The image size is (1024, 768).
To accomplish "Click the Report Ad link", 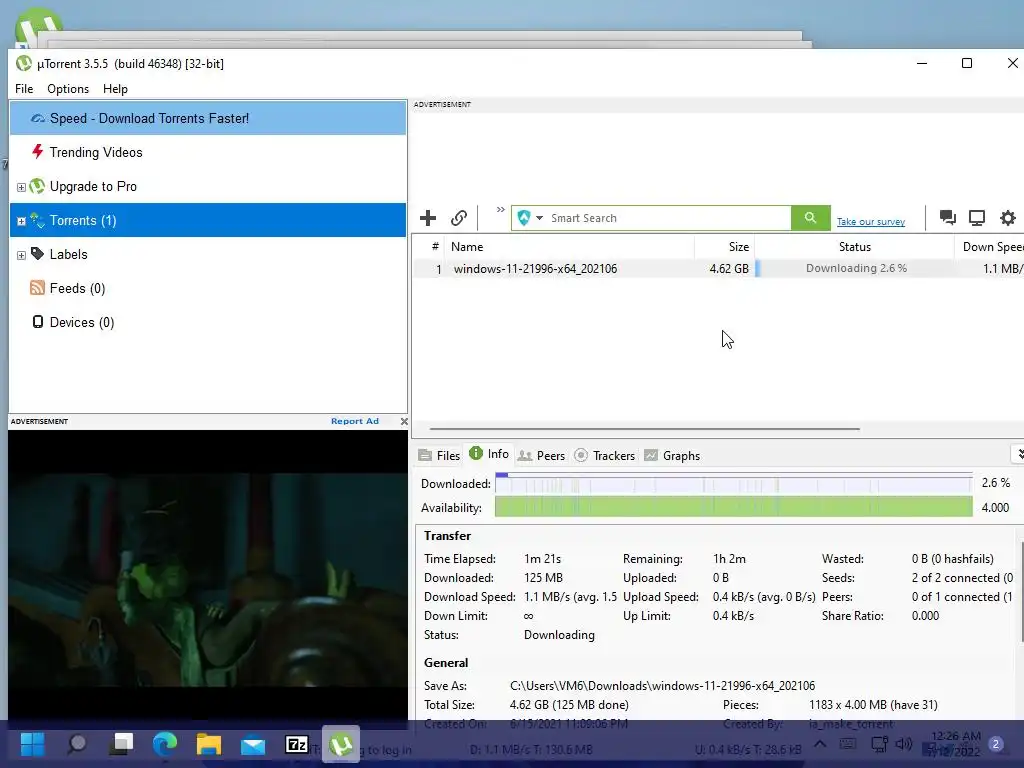I will (355, 421).
